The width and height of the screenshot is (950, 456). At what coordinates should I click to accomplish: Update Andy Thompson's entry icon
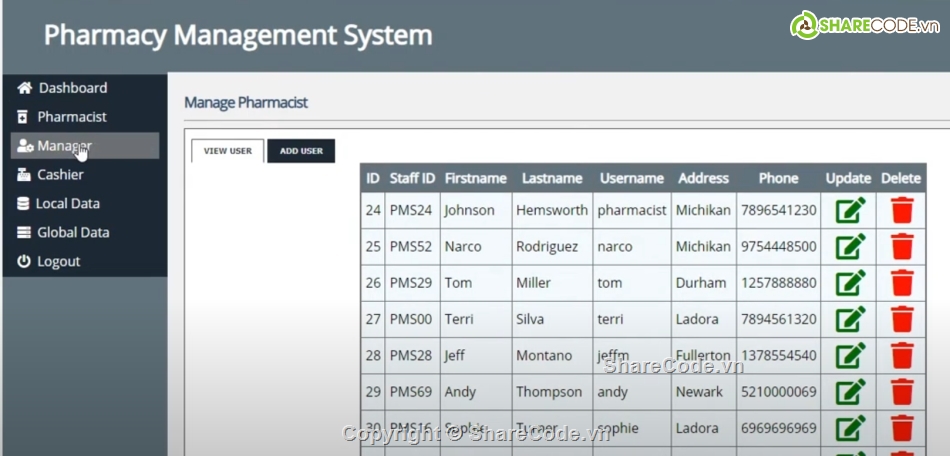click(851, 392)
